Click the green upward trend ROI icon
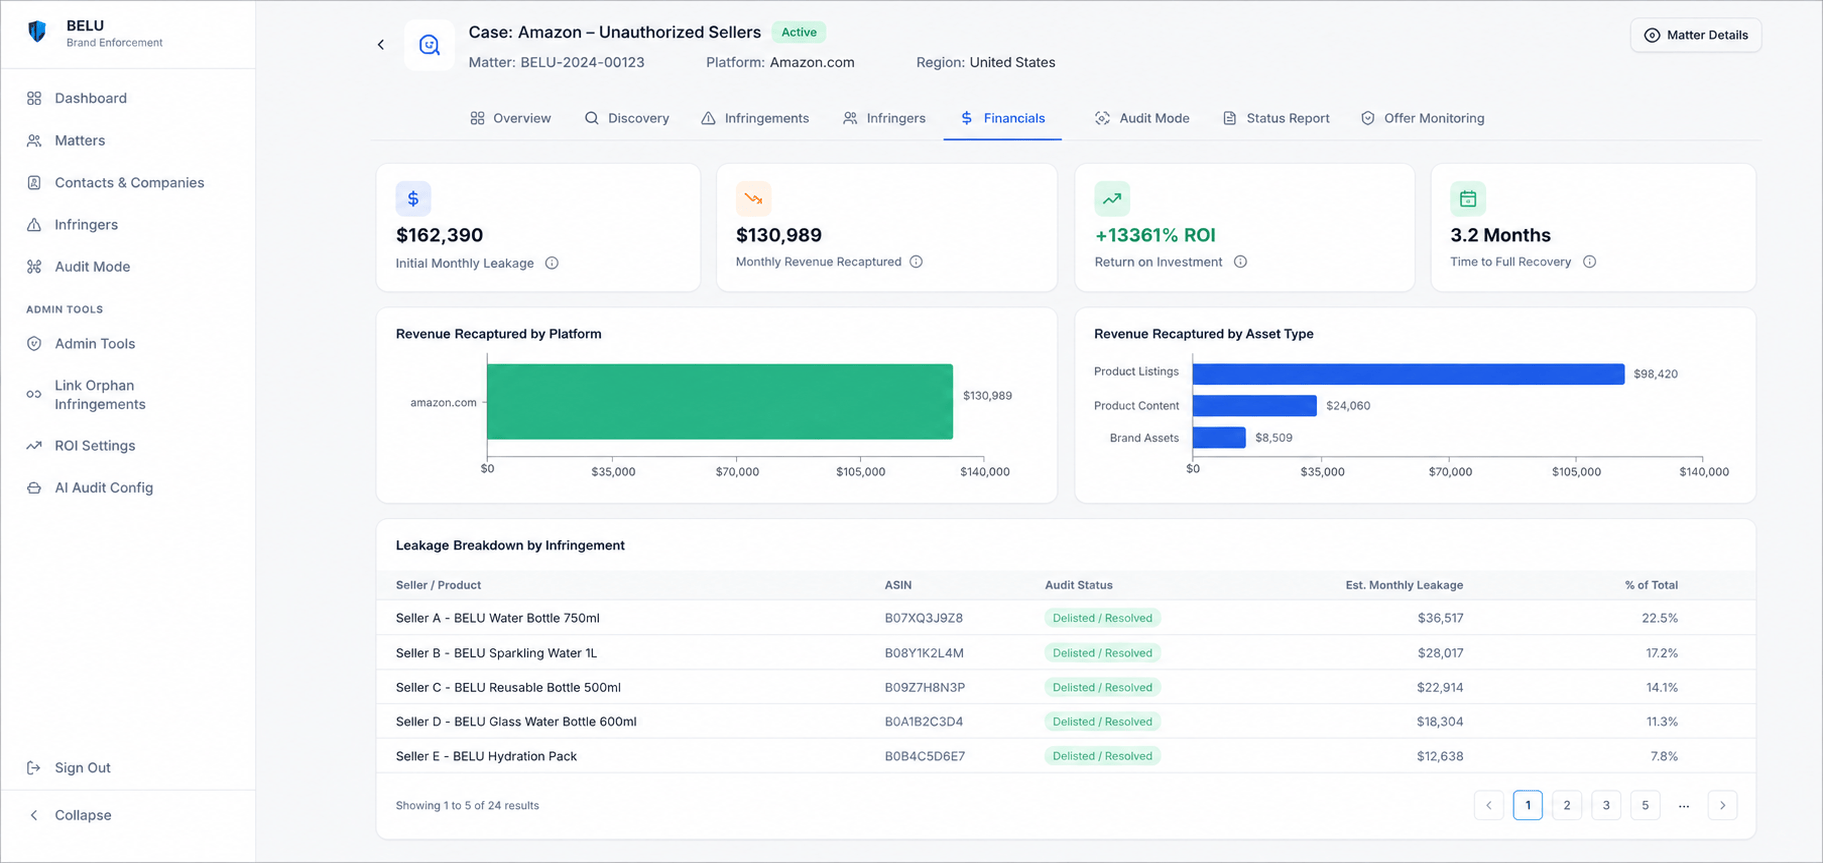The height and width of the screenshot is (863, 1823). point(1112,199)
